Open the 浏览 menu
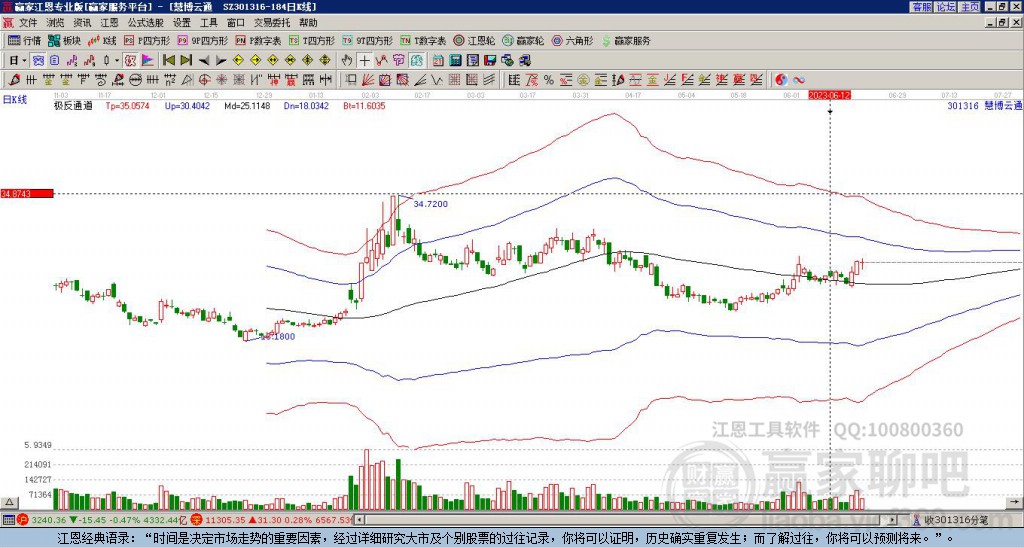Viewport: 1024px width, 548px height. coord(56,23)
